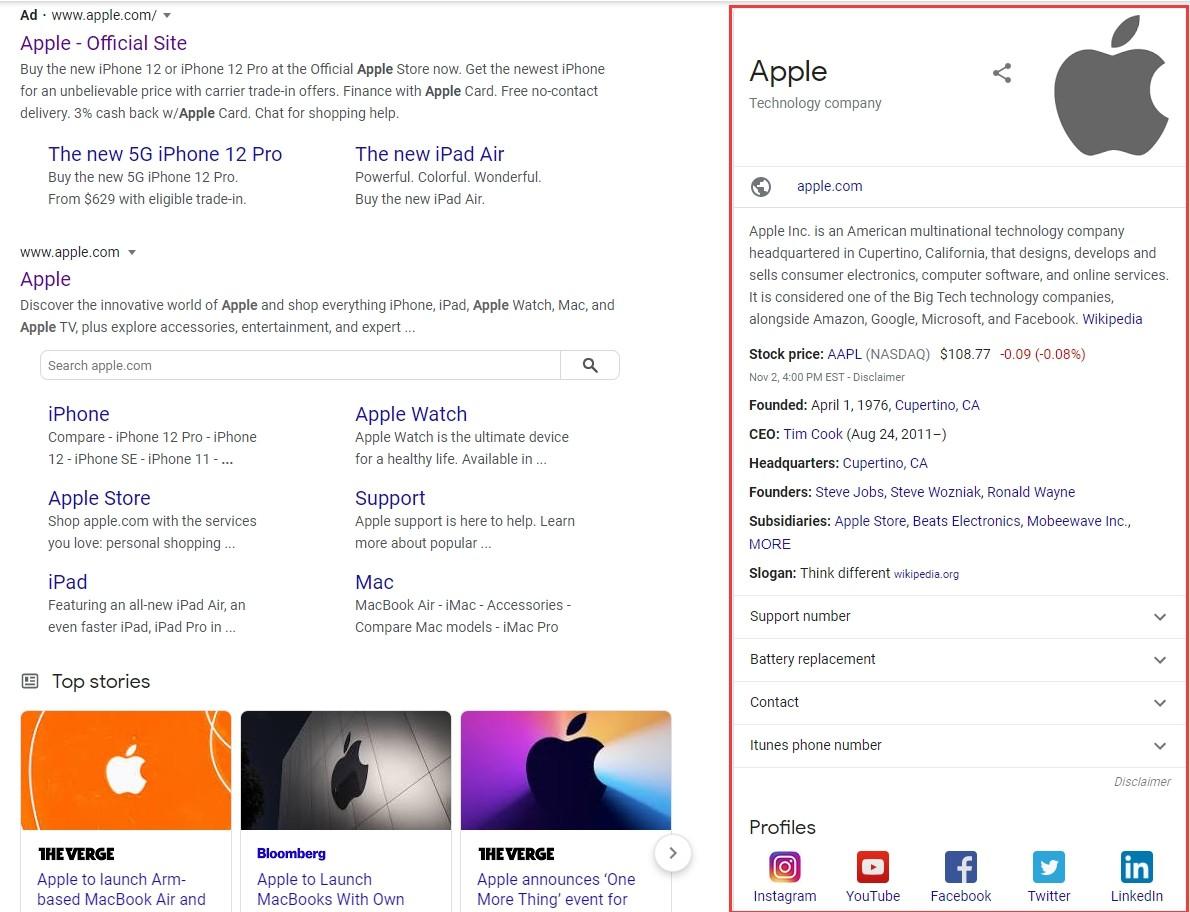1190x912 pixels.
Task: Open dropdown arrow beside organic www.apple.com URL
Action: pos(132,252)
